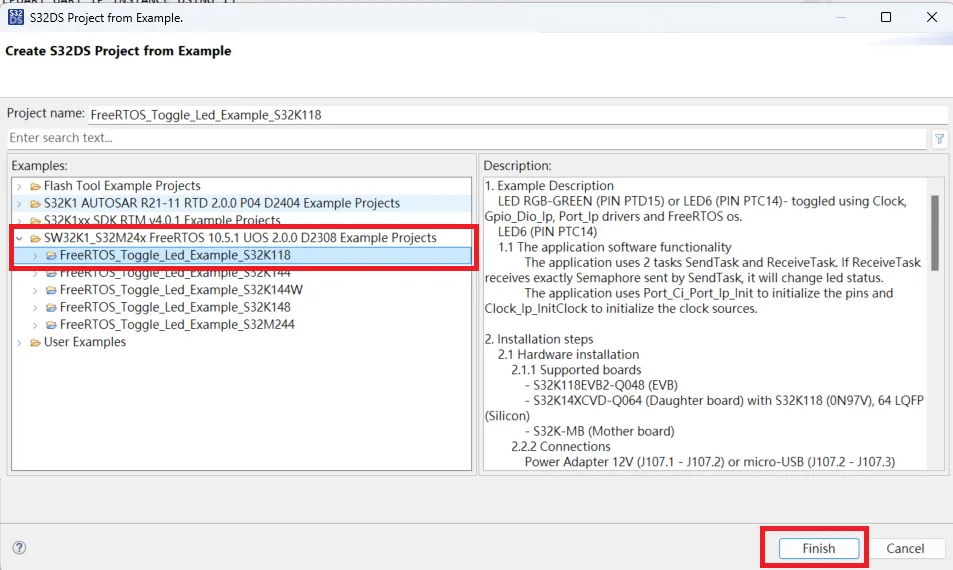Select FreeRTOS_Toggle_Led_Example_S32K118 in the tree

point(175,255)
